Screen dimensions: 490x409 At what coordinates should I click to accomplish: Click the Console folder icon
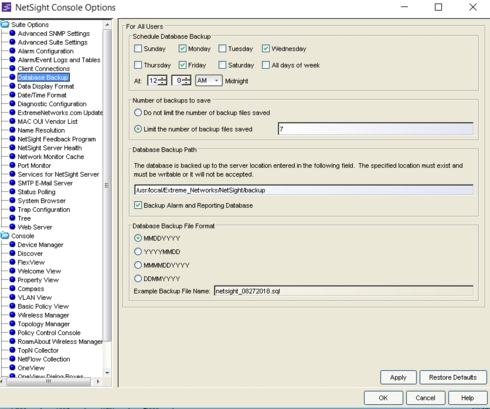(x=5, y=236)
